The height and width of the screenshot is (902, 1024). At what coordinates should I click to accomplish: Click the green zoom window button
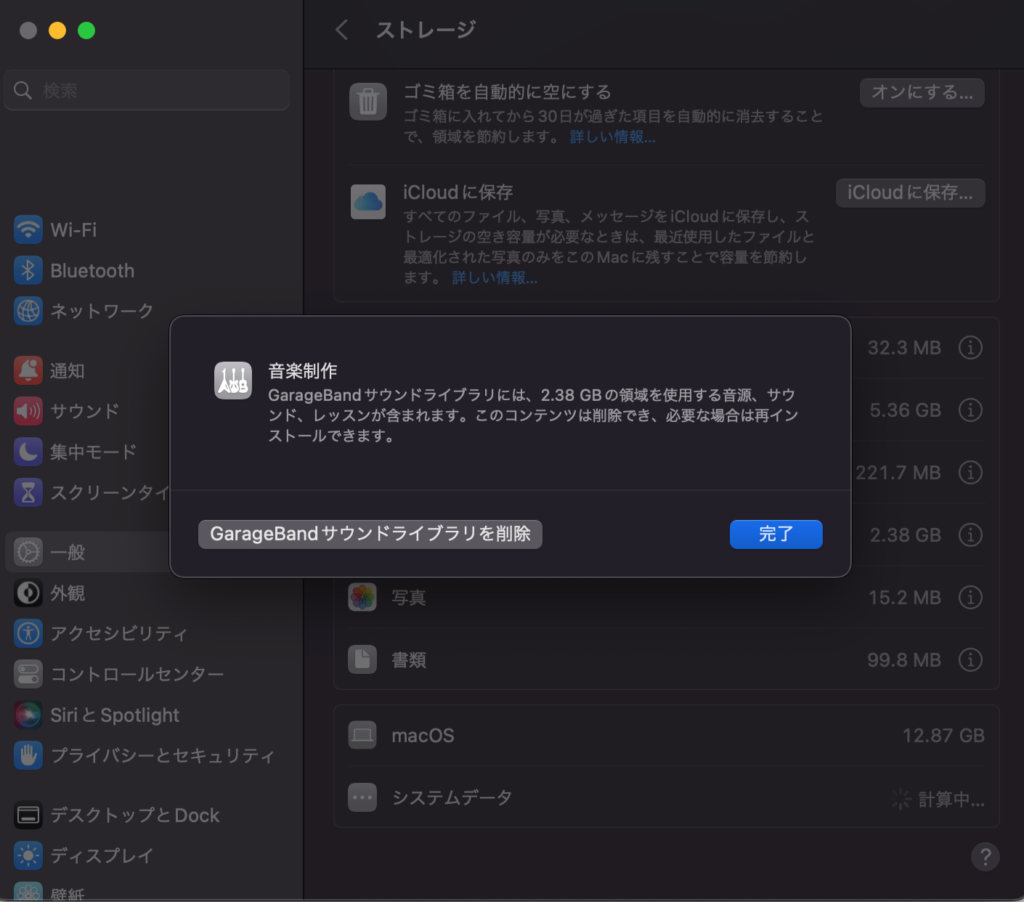coord(86,31)
